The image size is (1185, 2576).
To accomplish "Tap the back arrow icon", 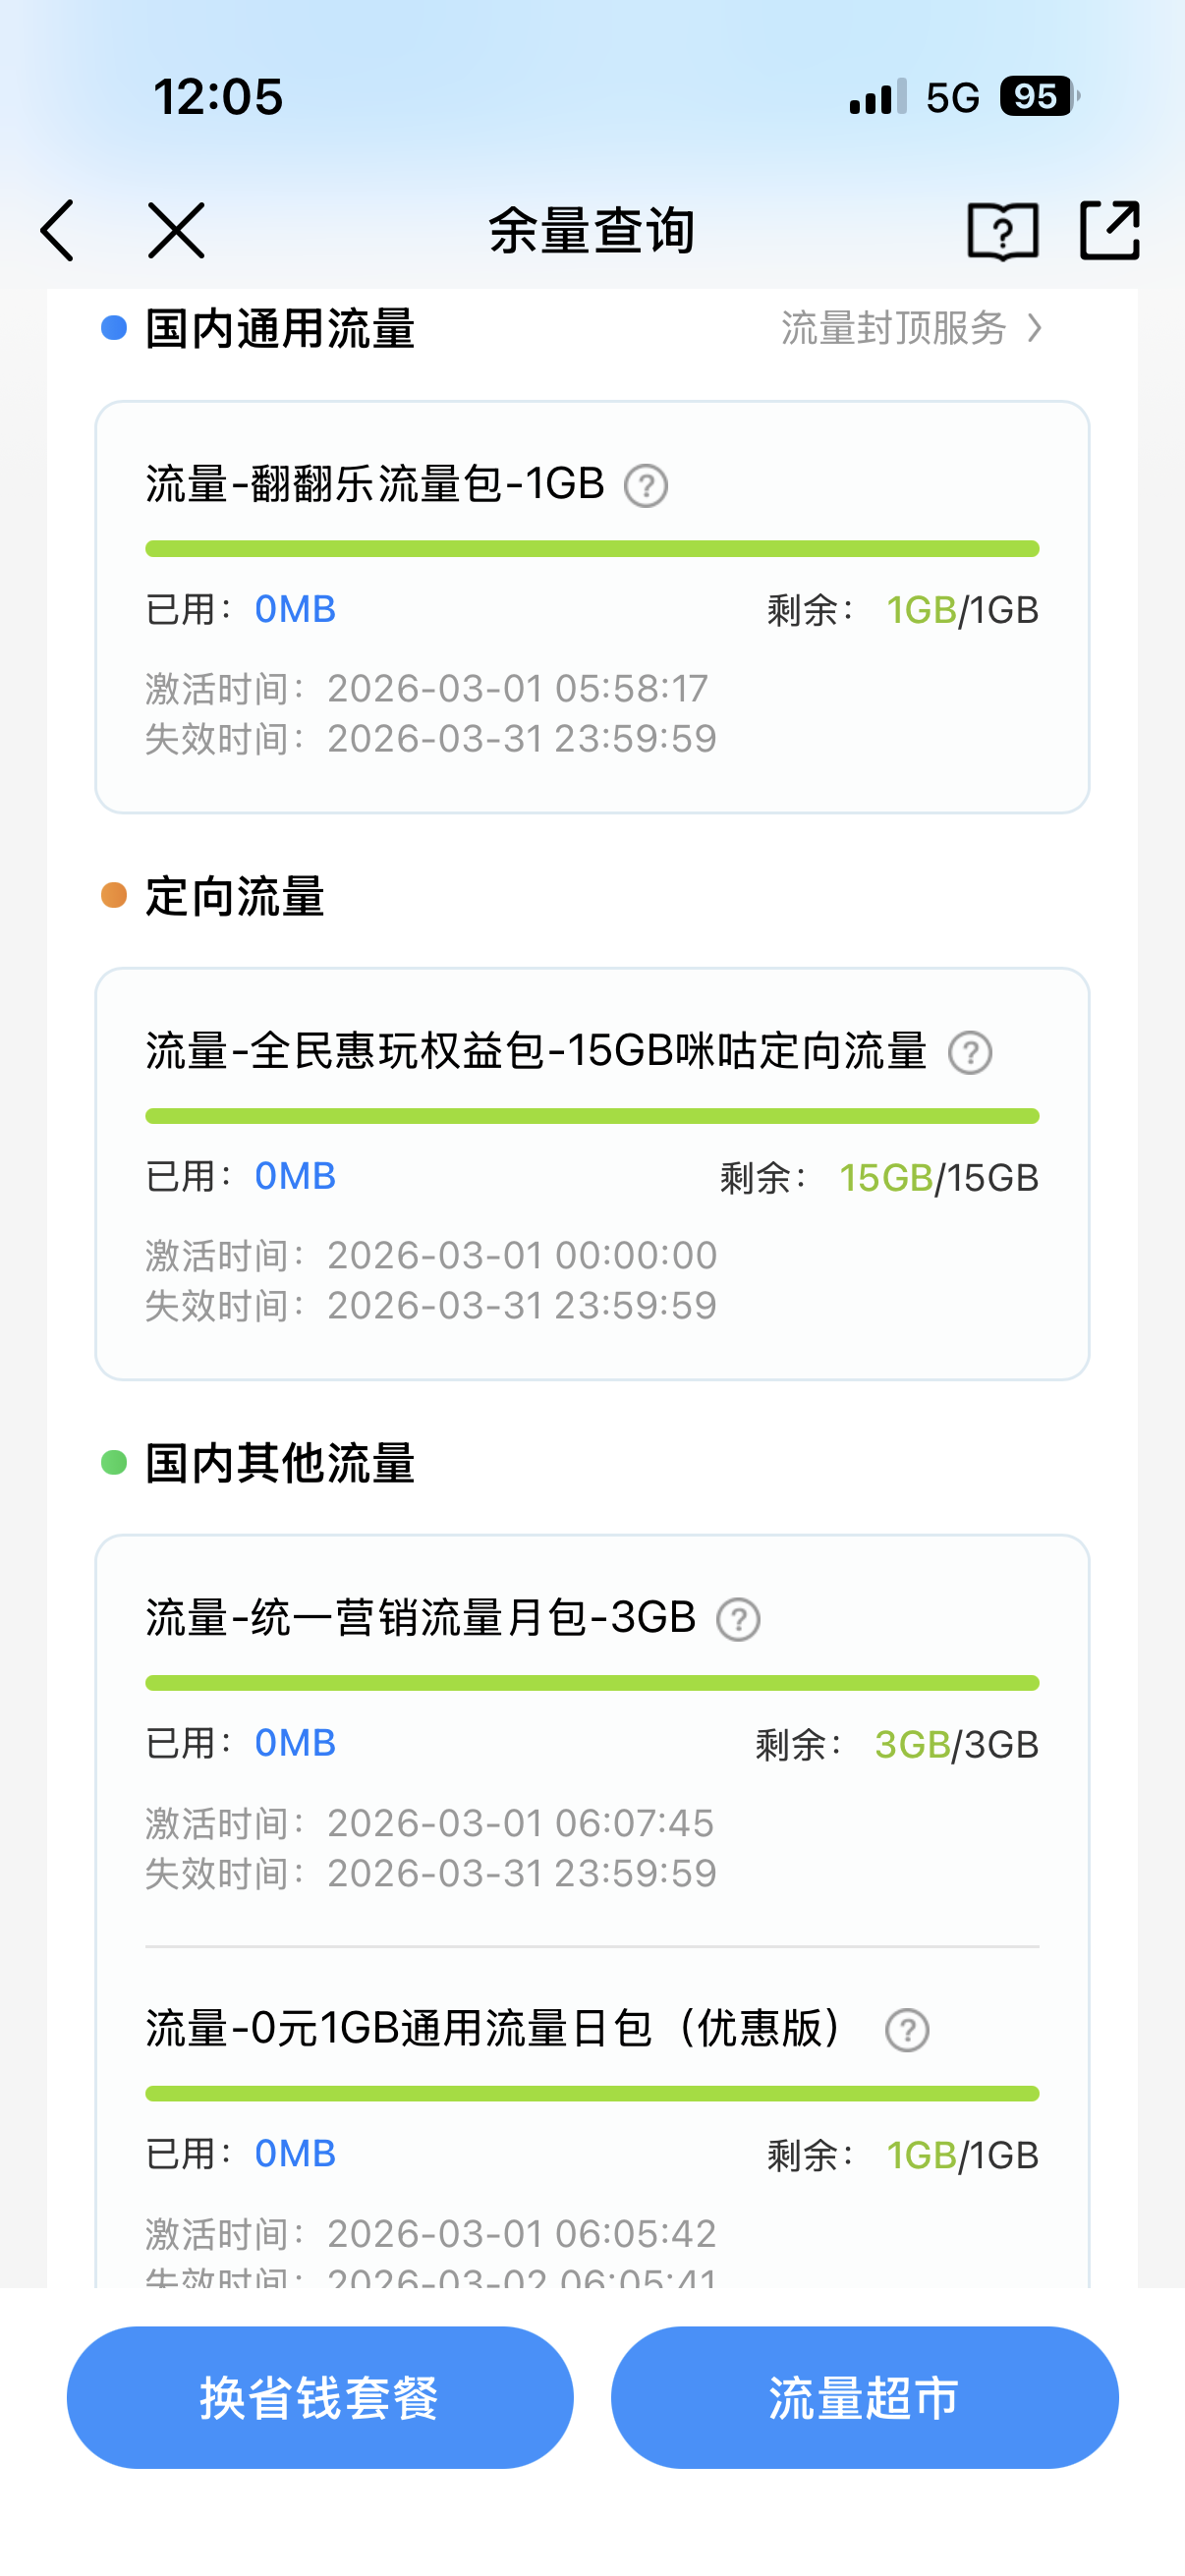I will 58,230.
